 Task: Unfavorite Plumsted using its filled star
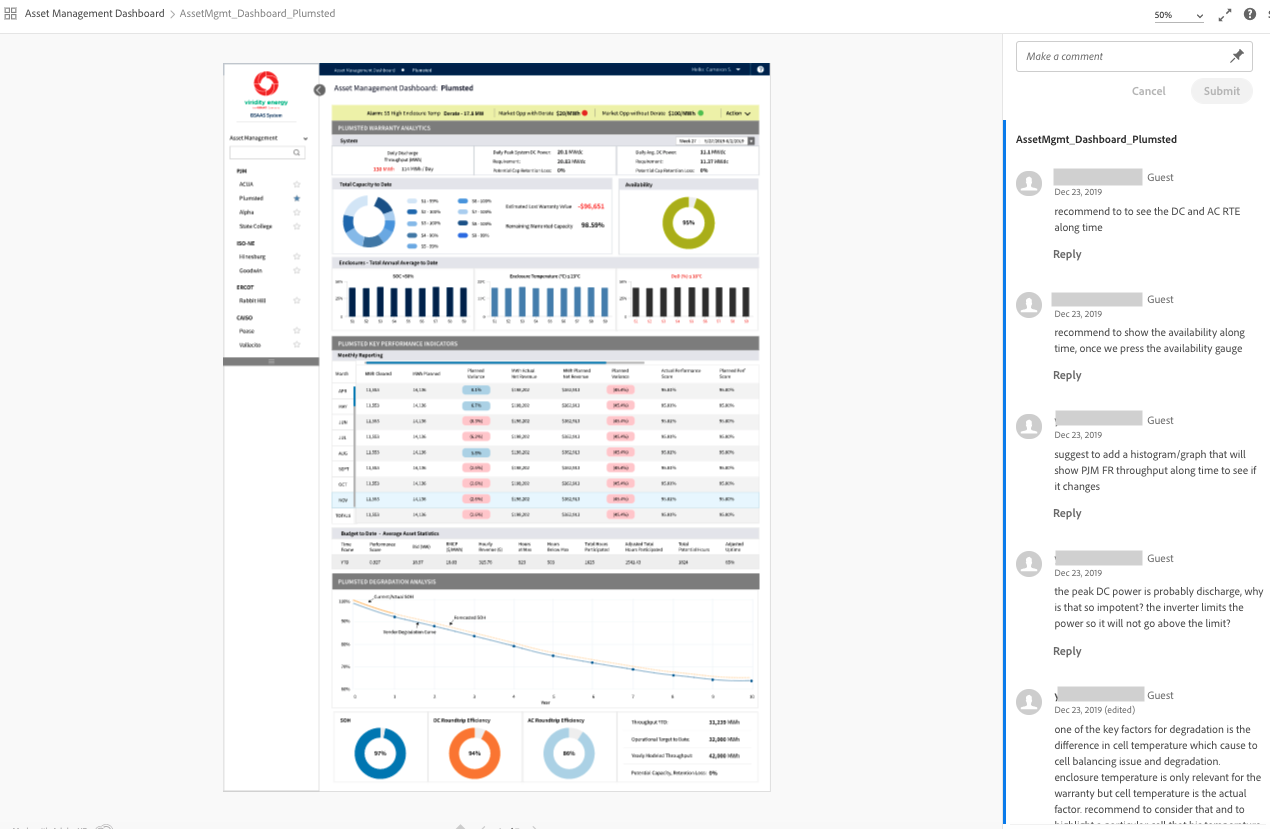[297, 199]
